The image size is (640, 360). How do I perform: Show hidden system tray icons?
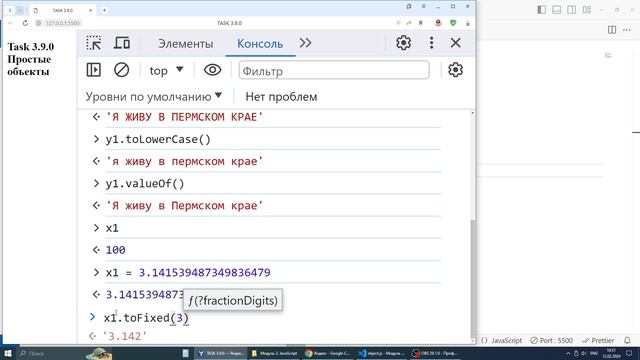[x=568, y=353]
